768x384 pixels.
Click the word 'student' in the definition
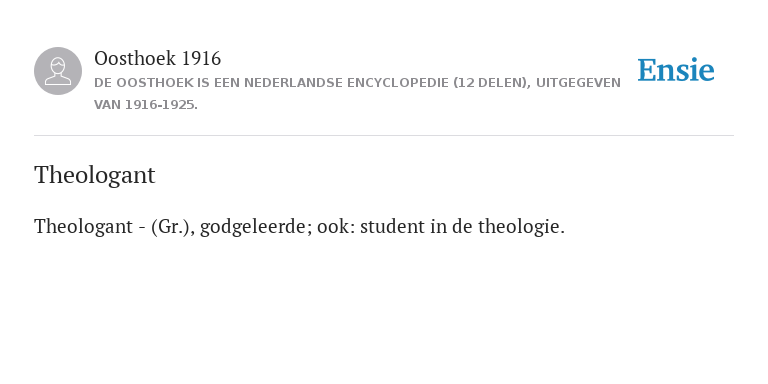pyautogui.click(x=393, y=227)
